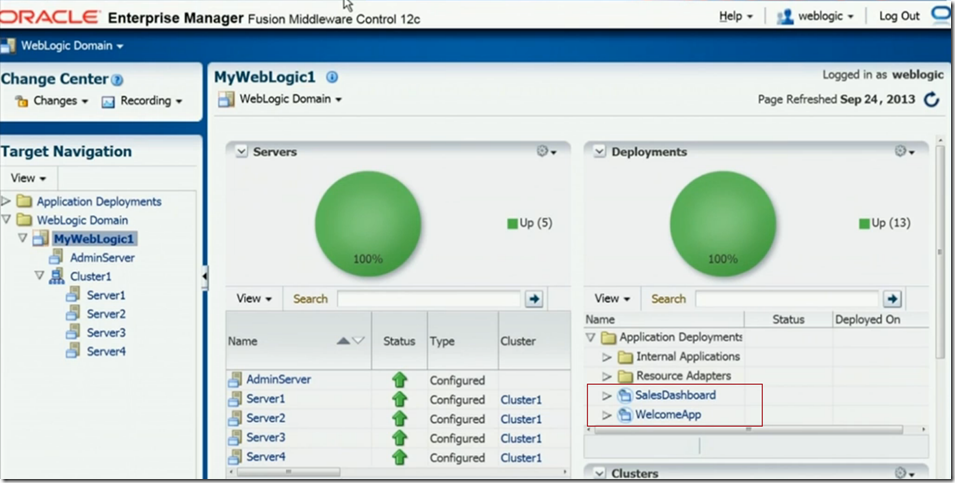Screen dimensions: 955x483
Task: Open the Changes menu
Action: (x=53, y=101)
